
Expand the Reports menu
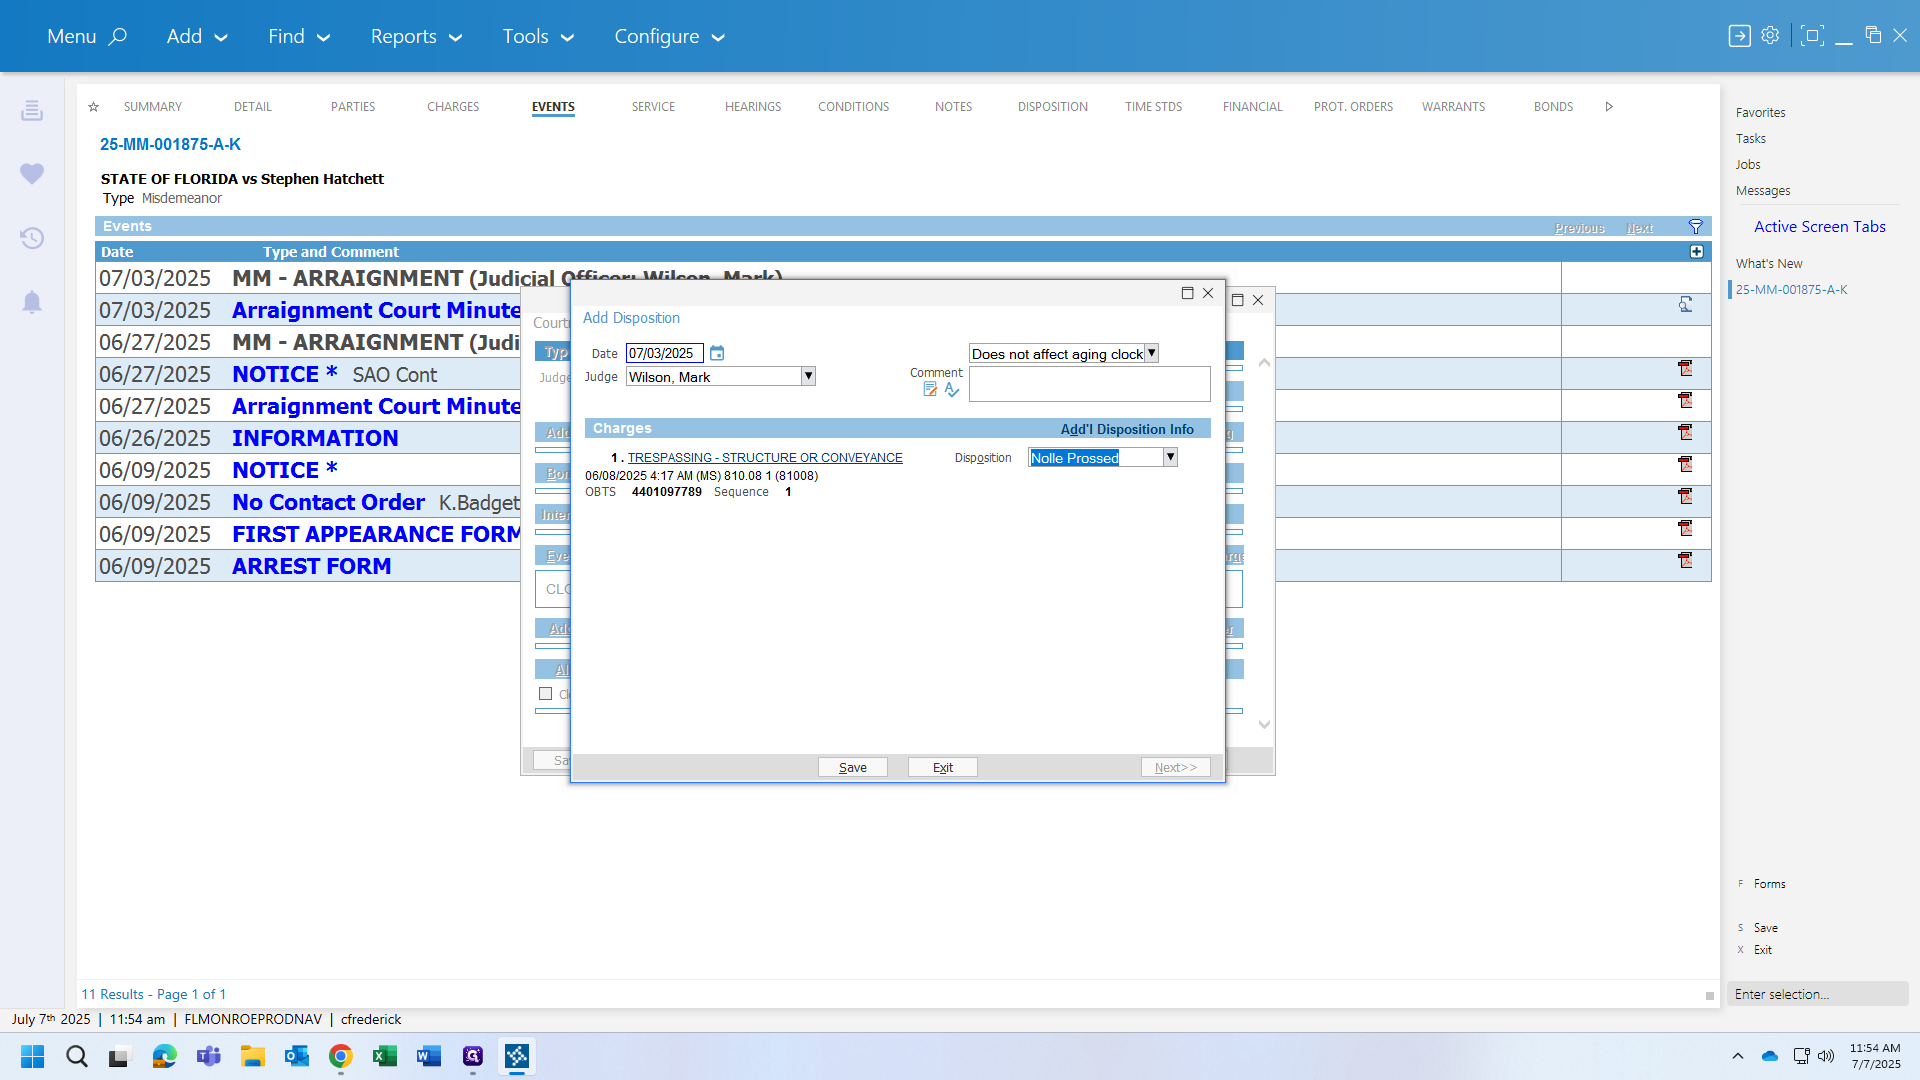[416, 36]
